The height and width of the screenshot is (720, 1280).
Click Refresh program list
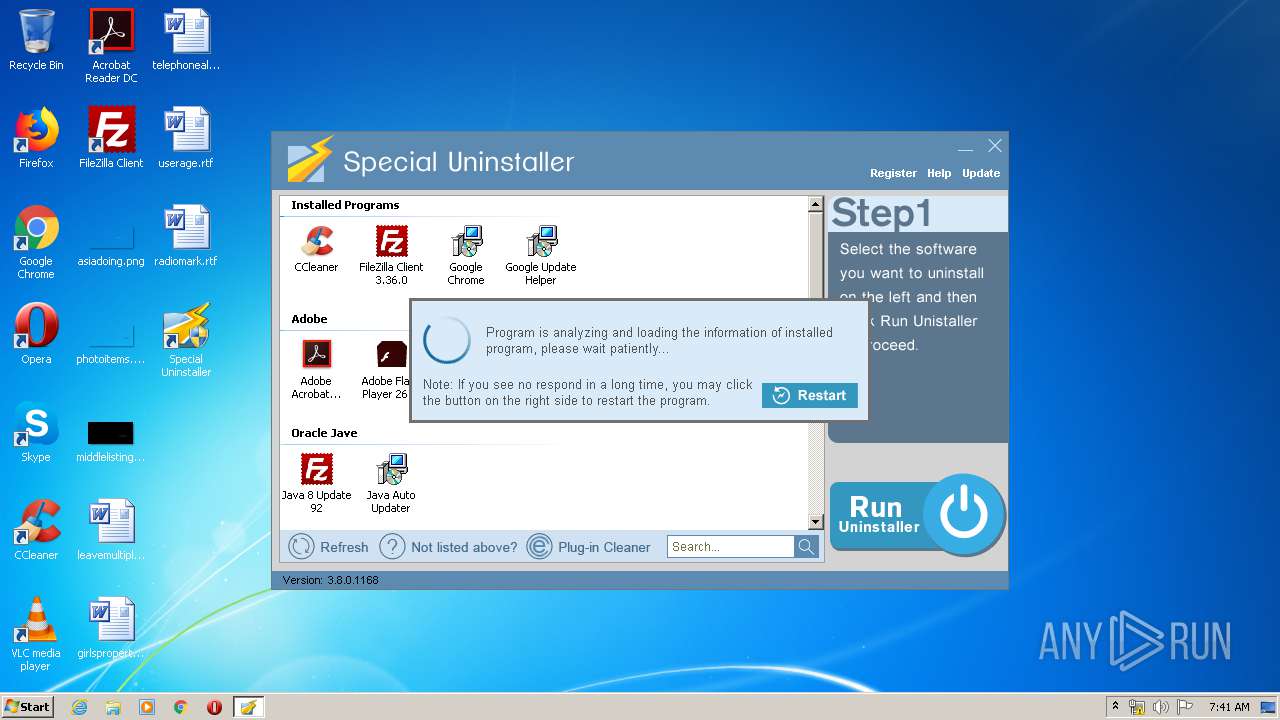click(329, 547)
